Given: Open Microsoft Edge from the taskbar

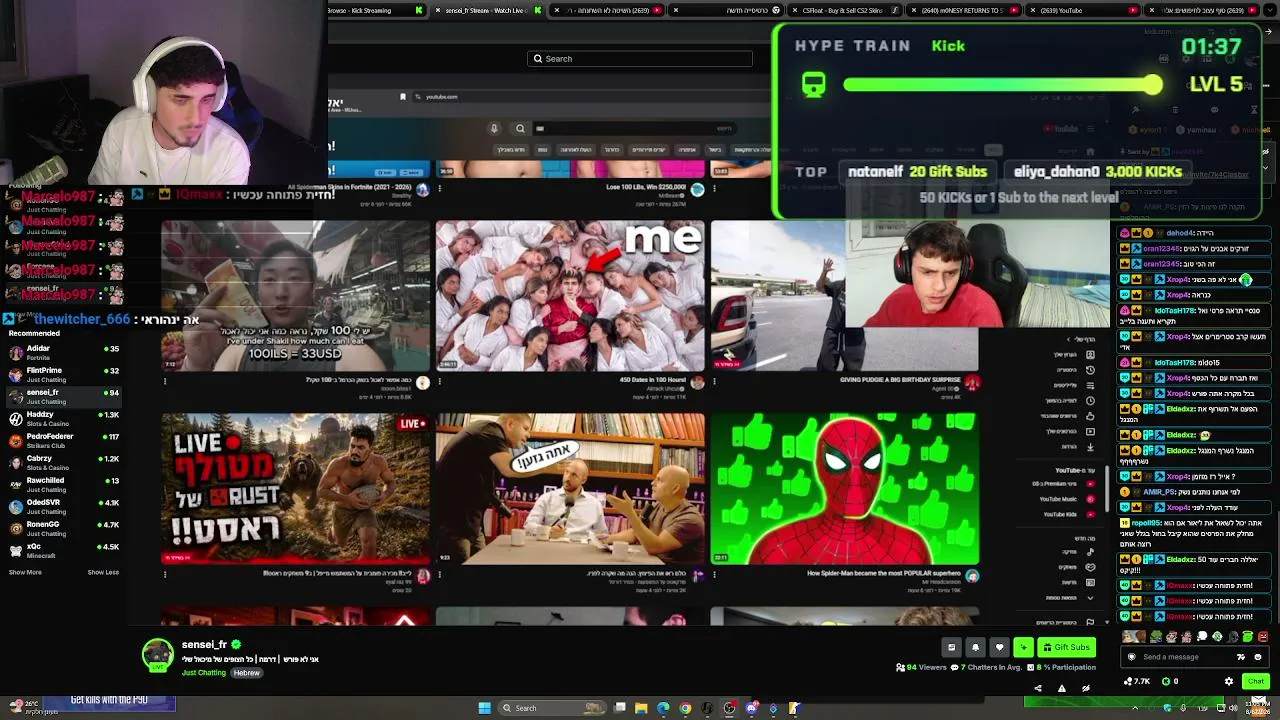Looking at the screenshot, I should 663,708.
